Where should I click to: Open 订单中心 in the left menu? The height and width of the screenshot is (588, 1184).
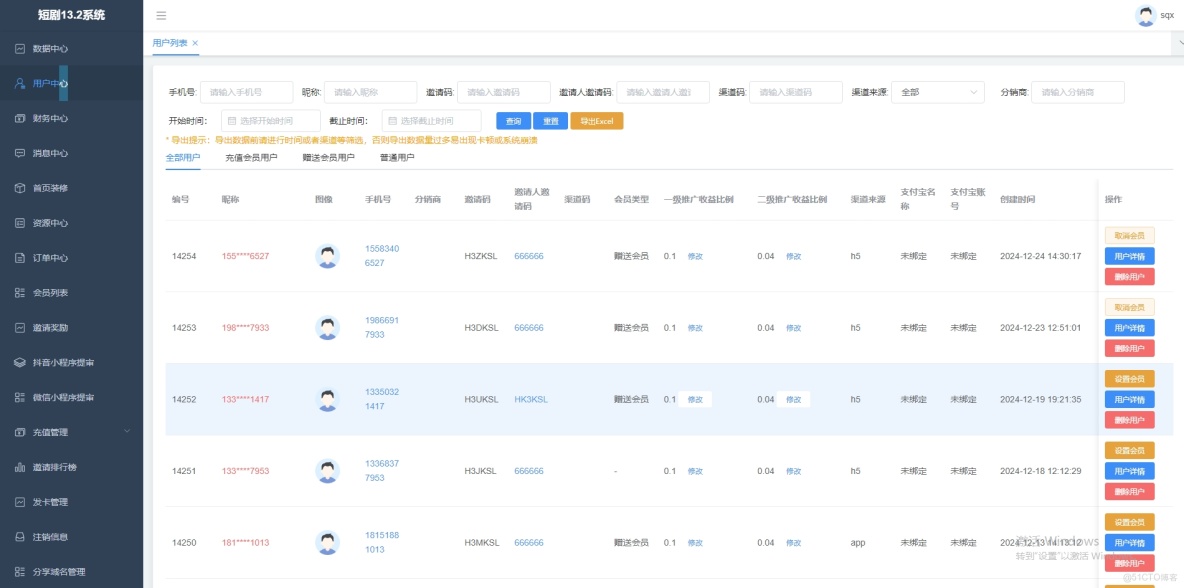47,258
